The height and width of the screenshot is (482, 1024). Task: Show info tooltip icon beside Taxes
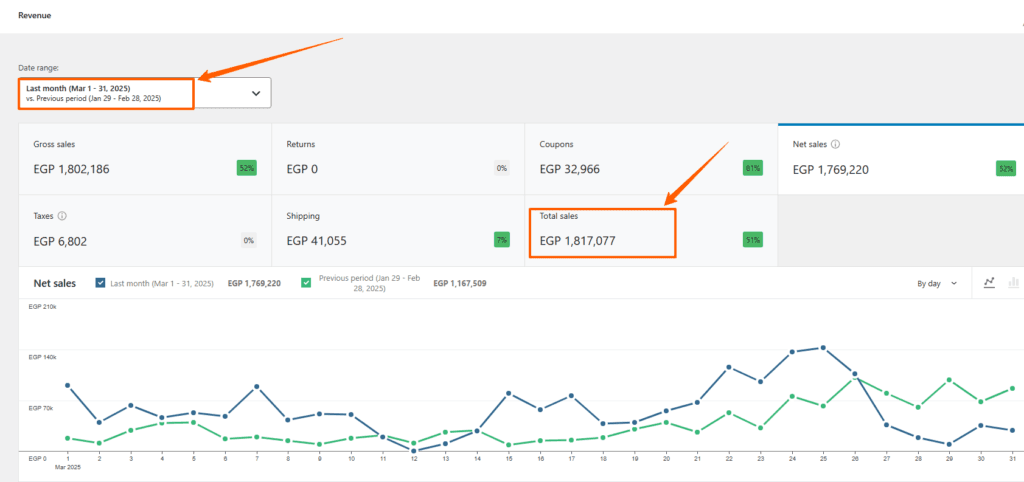(x=62, y=216)
